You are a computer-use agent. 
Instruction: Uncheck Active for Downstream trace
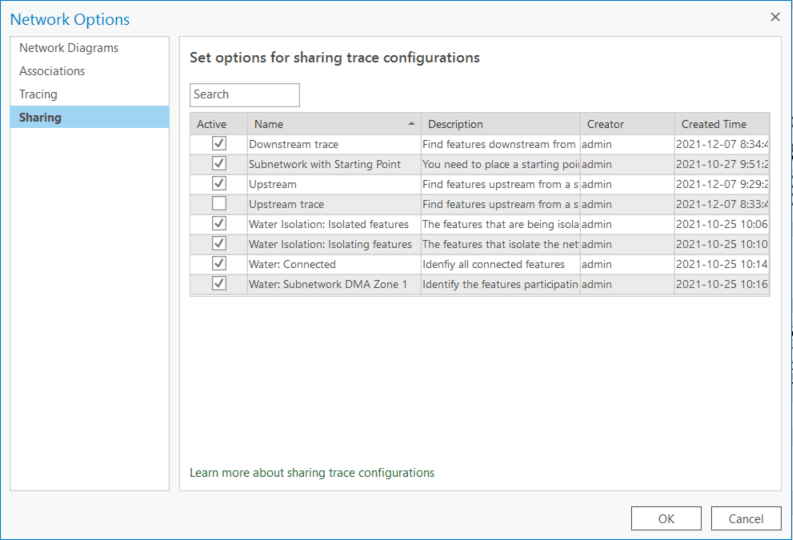[x=219, y=144]
